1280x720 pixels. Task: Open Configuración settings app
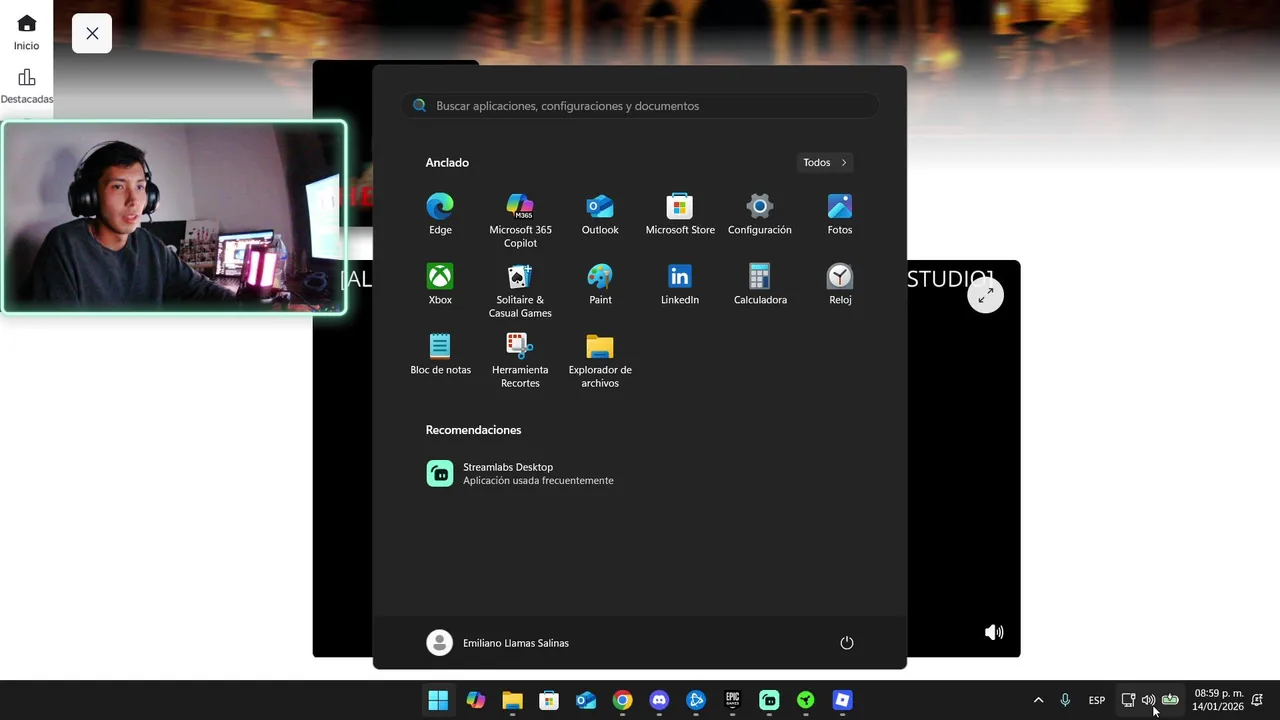coord(760,215)
